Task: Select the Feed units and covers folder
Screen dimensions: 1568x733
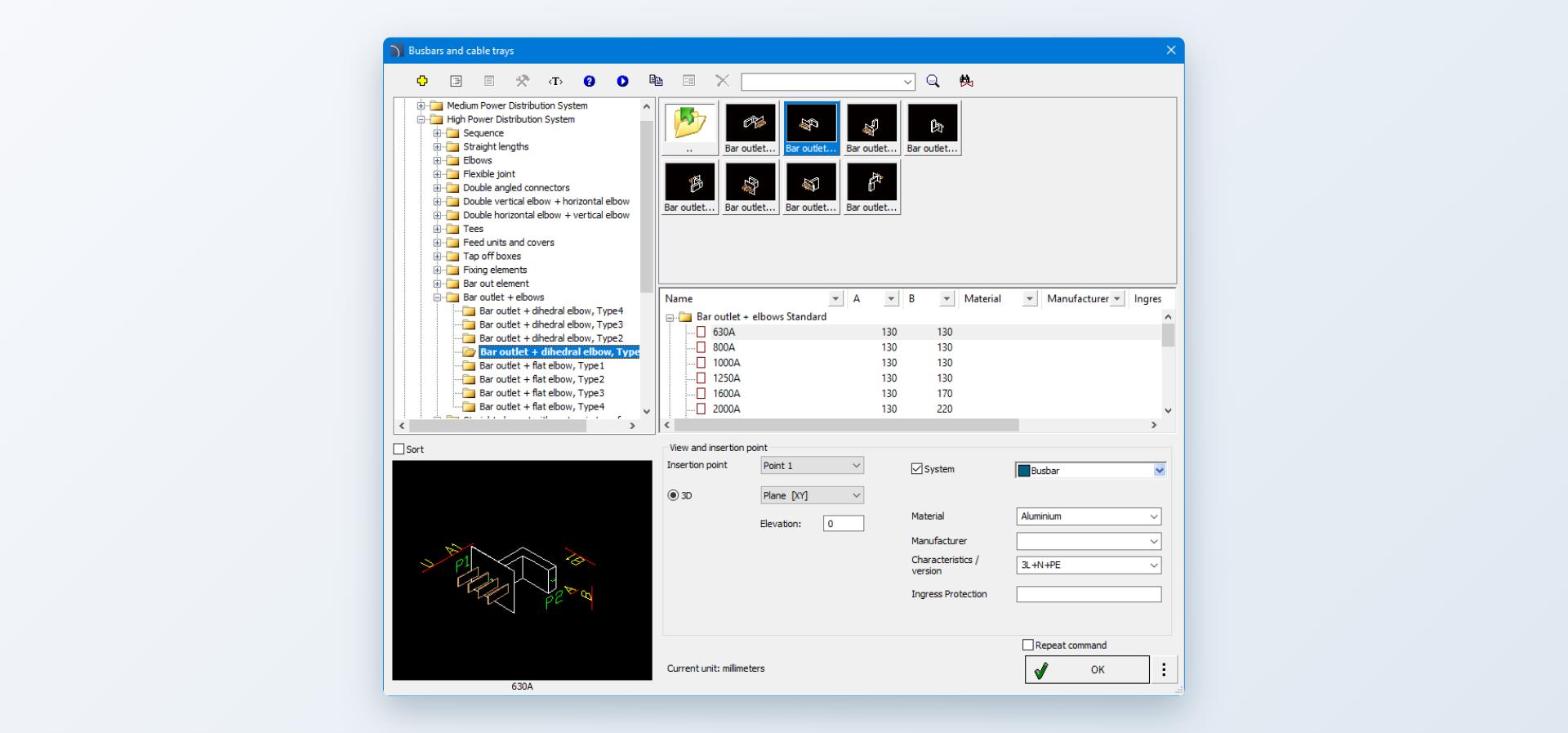Action: pyautogui.click(x=508, y=242)
